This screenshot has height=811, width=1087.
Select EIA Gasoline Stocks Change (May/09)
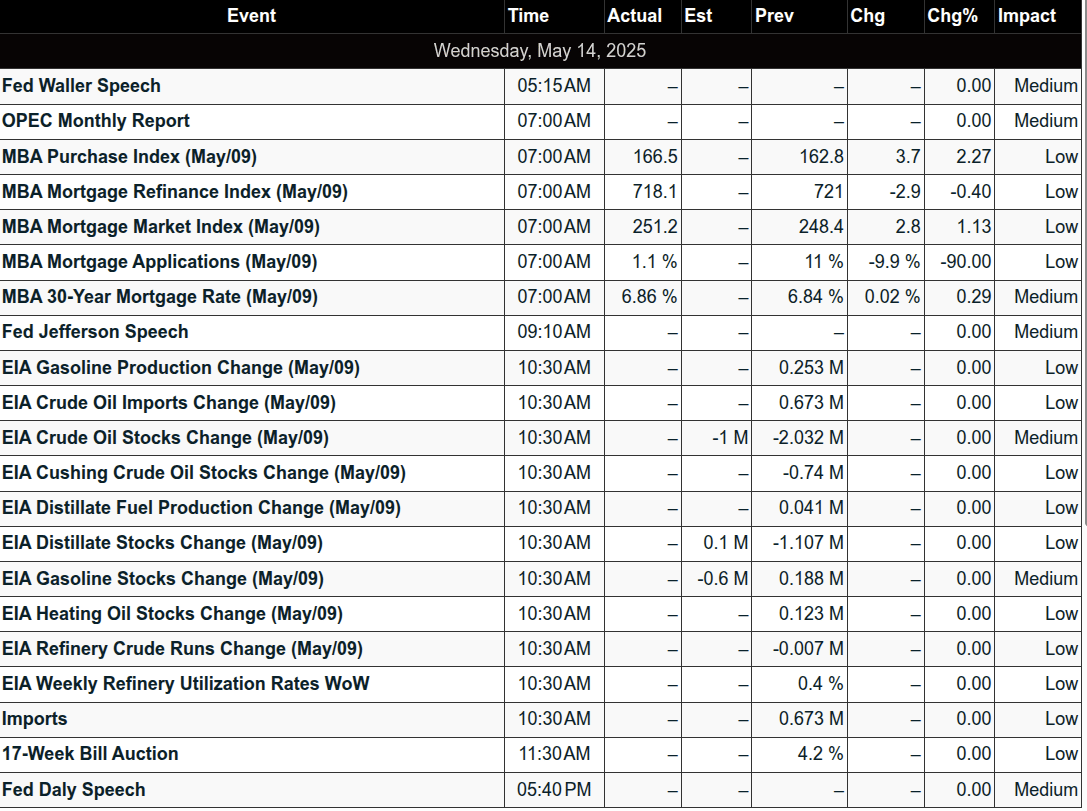(x=163, y=579)
